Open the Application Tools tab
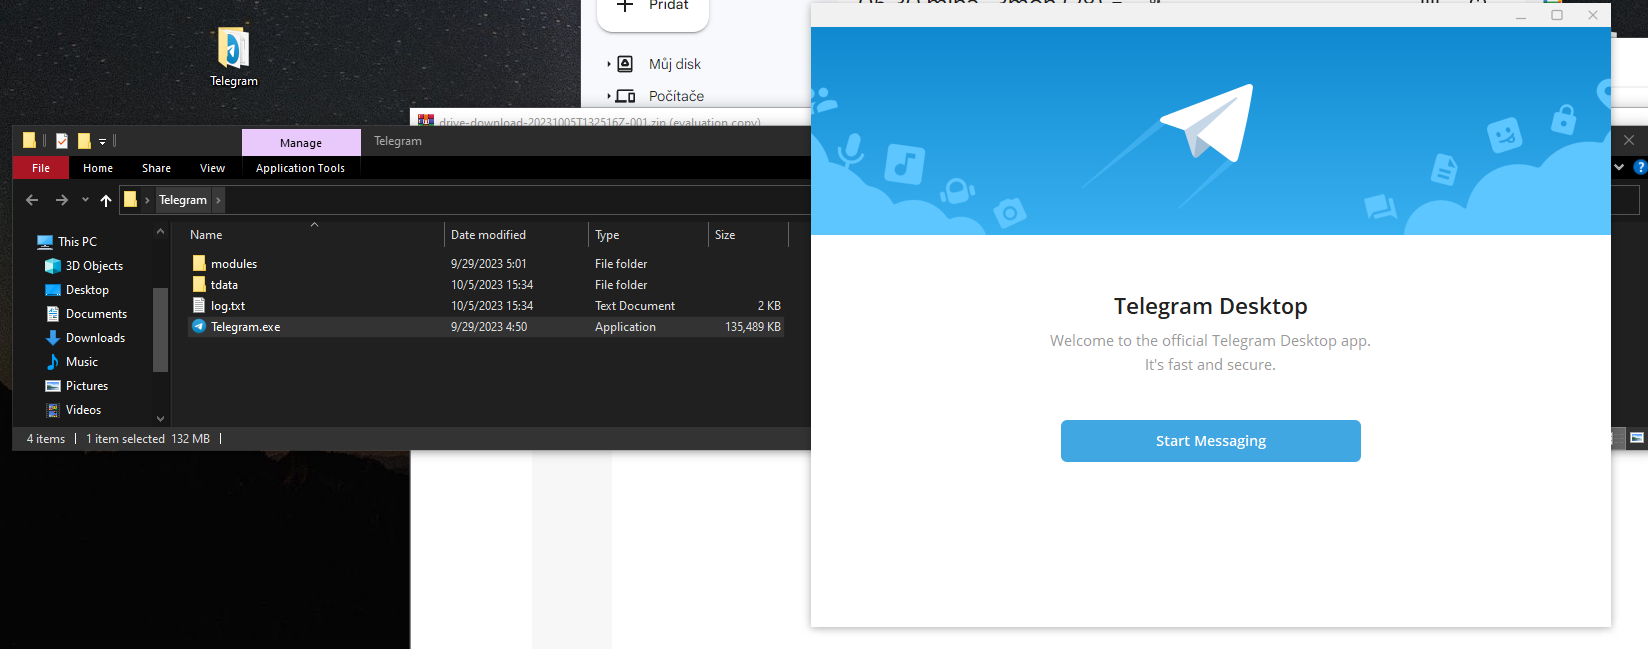This screenshot has width=1648, height=649. pos(300,168)
